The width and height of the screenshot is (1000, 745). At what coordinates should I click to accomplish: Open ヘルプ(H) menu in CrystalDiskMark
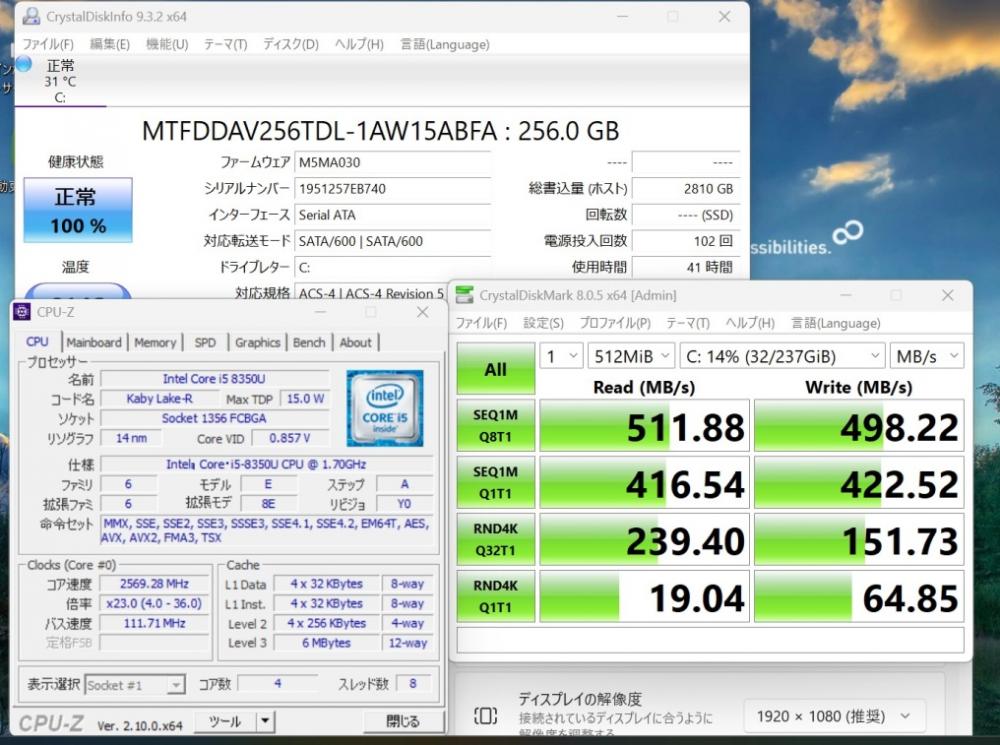(x=750, y=323)
